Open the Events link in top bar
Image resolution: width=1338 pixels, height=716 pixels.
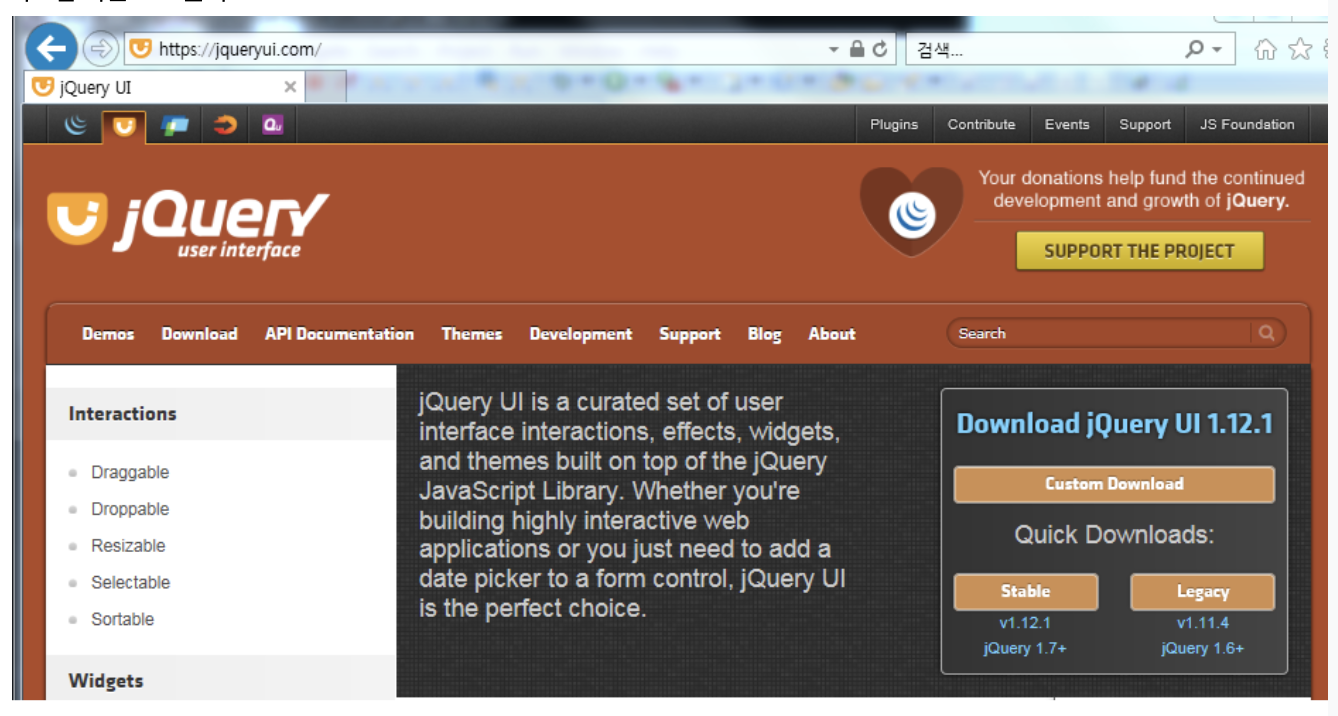[x=1067, y=125]
